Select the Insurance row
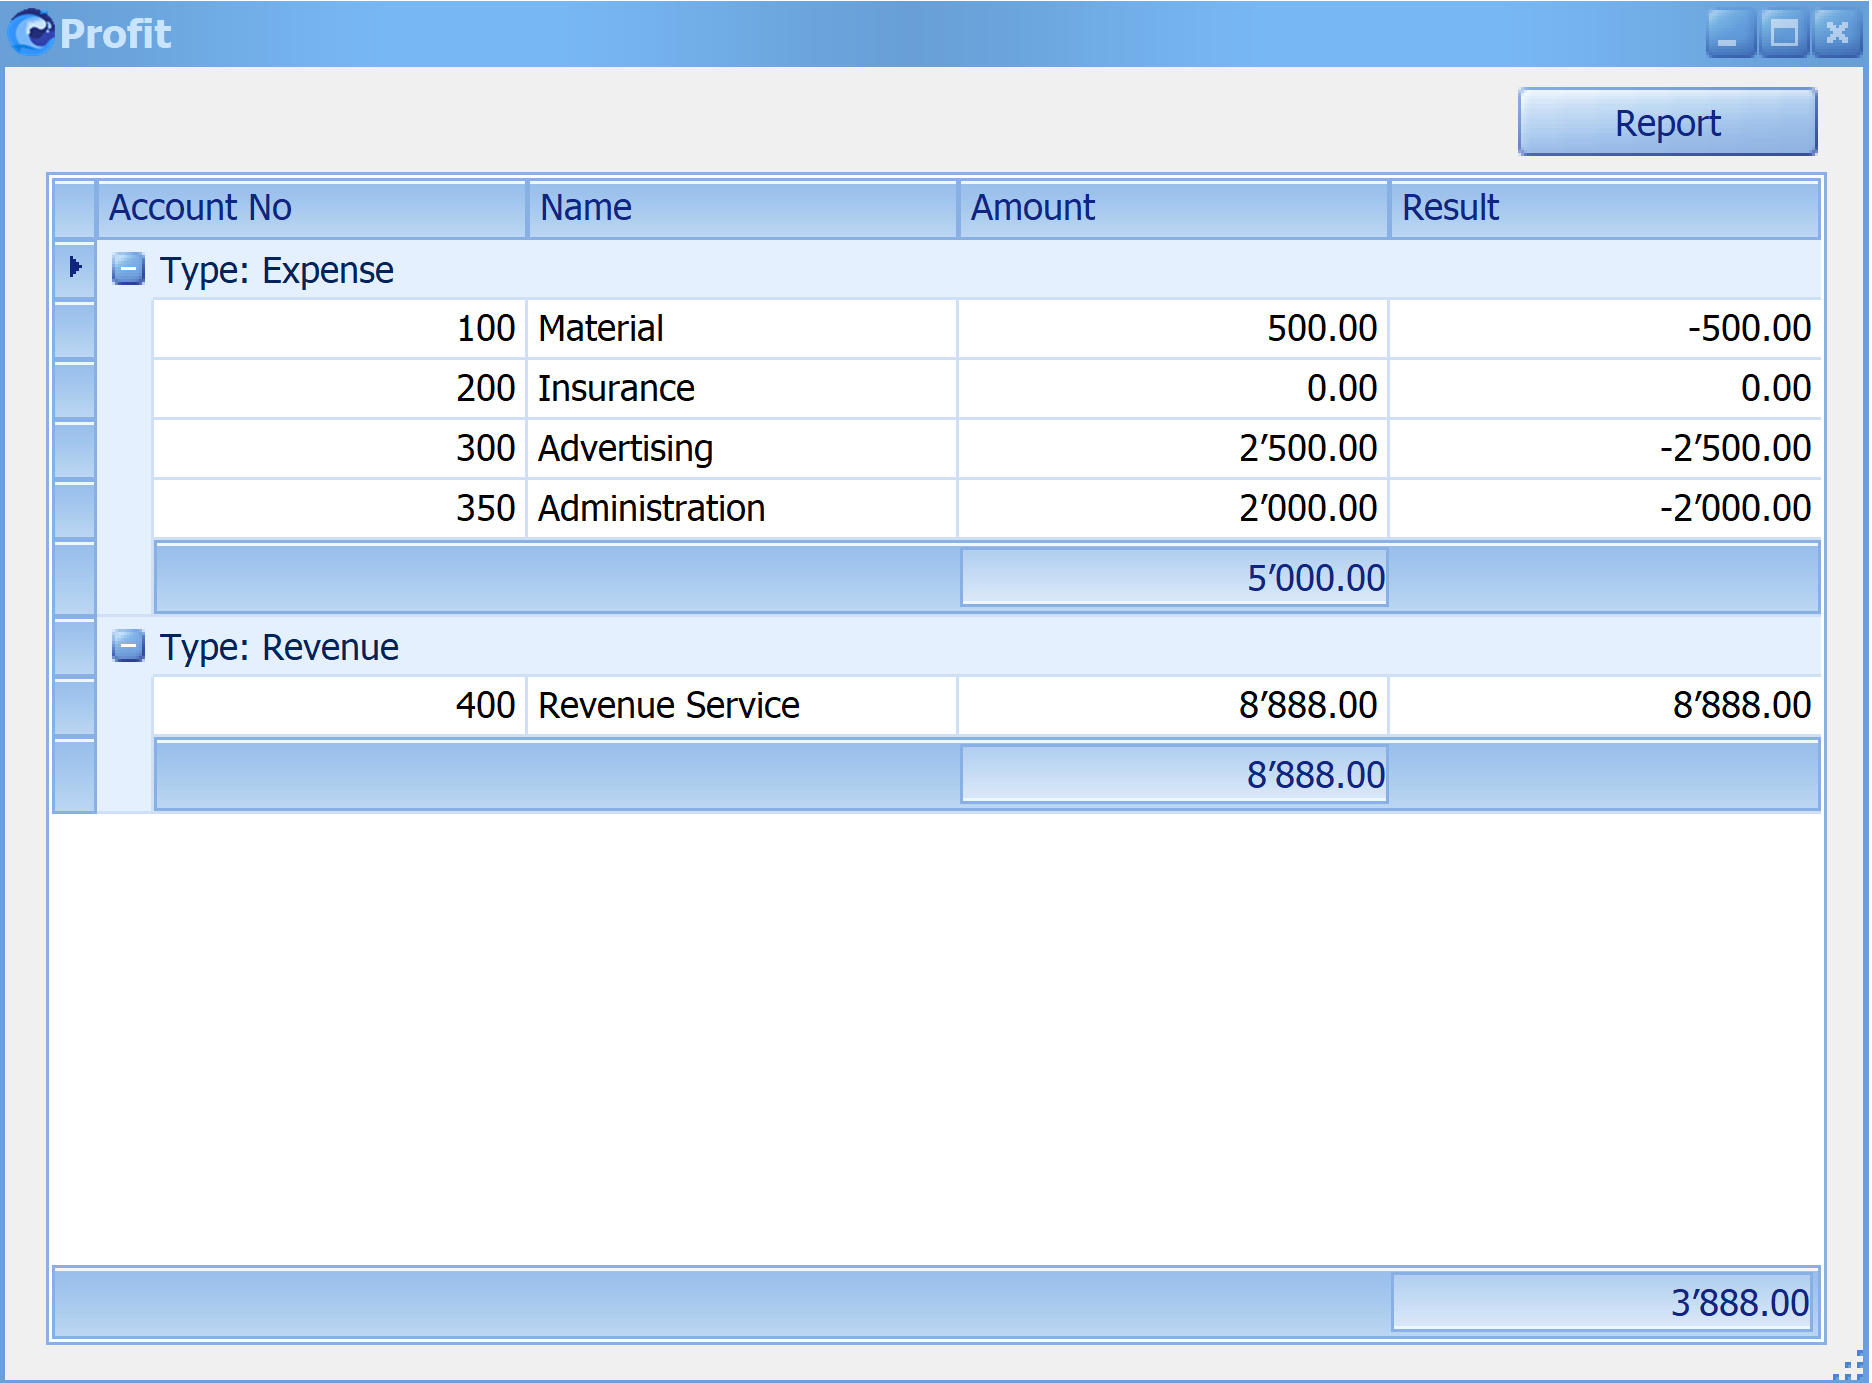The image size is (1872, 1383). click(x=987, y=388)
